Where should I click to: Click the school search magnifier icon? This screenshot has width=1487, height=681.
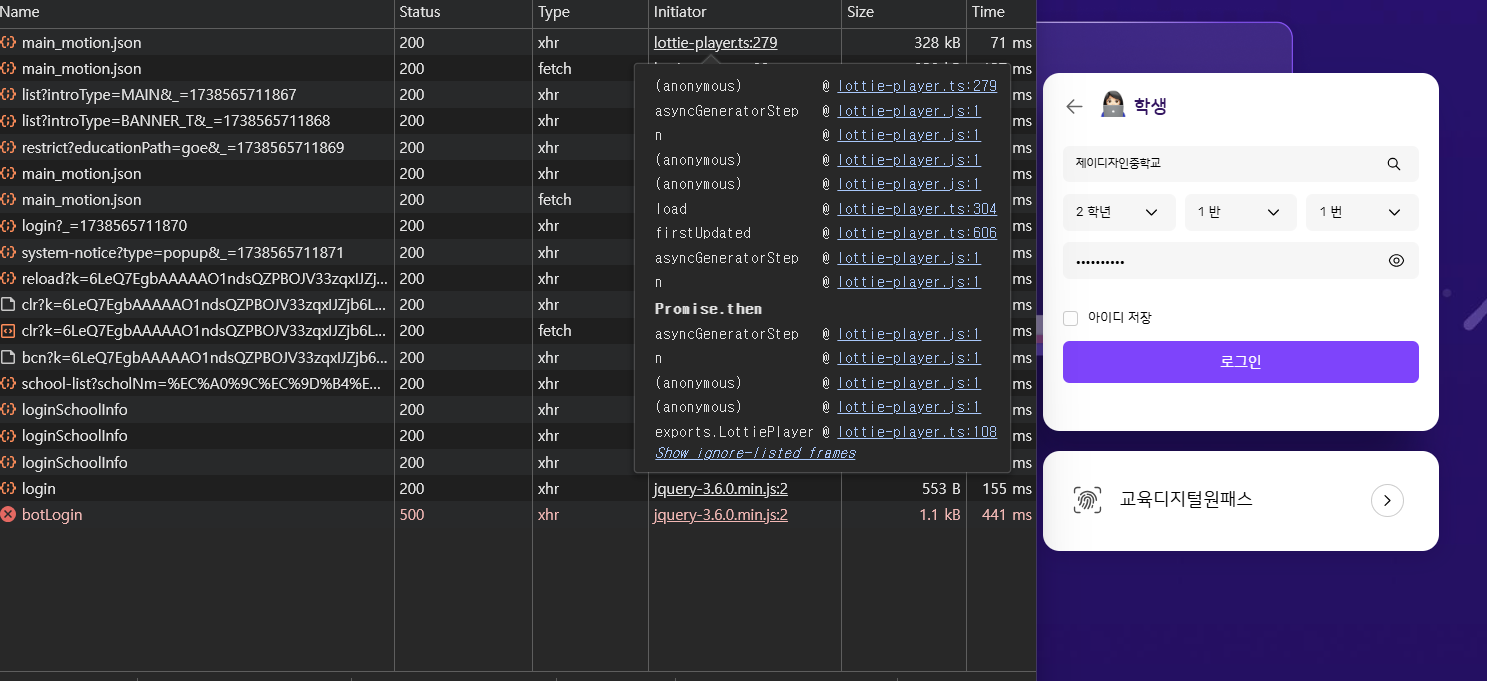point(1394,164)
